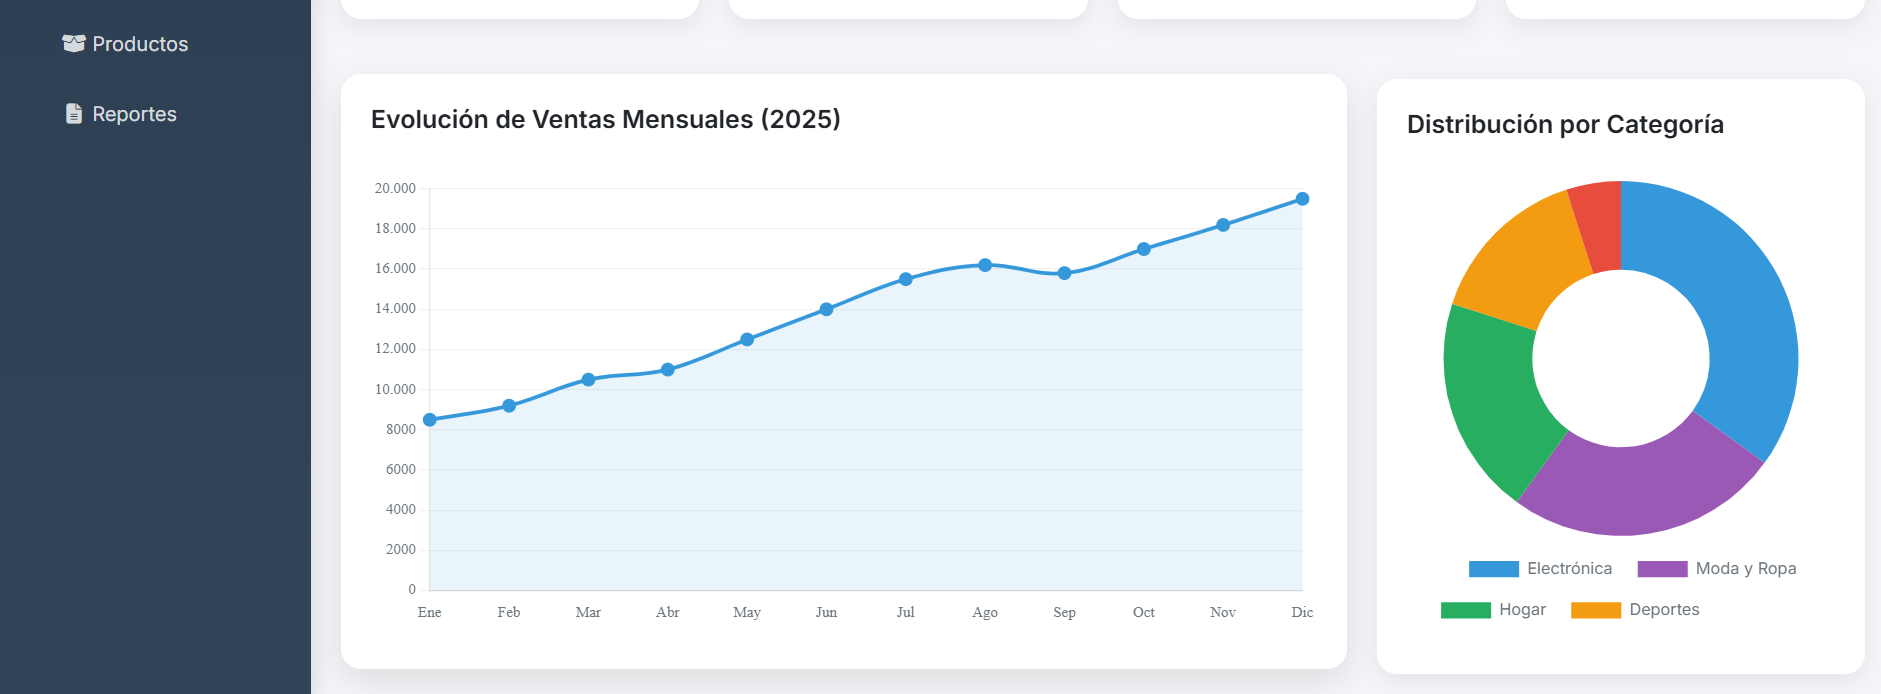Go to the Reportes menu label
The height and width of the screenshot is (694, 1881).
click(x=134, y=114)
